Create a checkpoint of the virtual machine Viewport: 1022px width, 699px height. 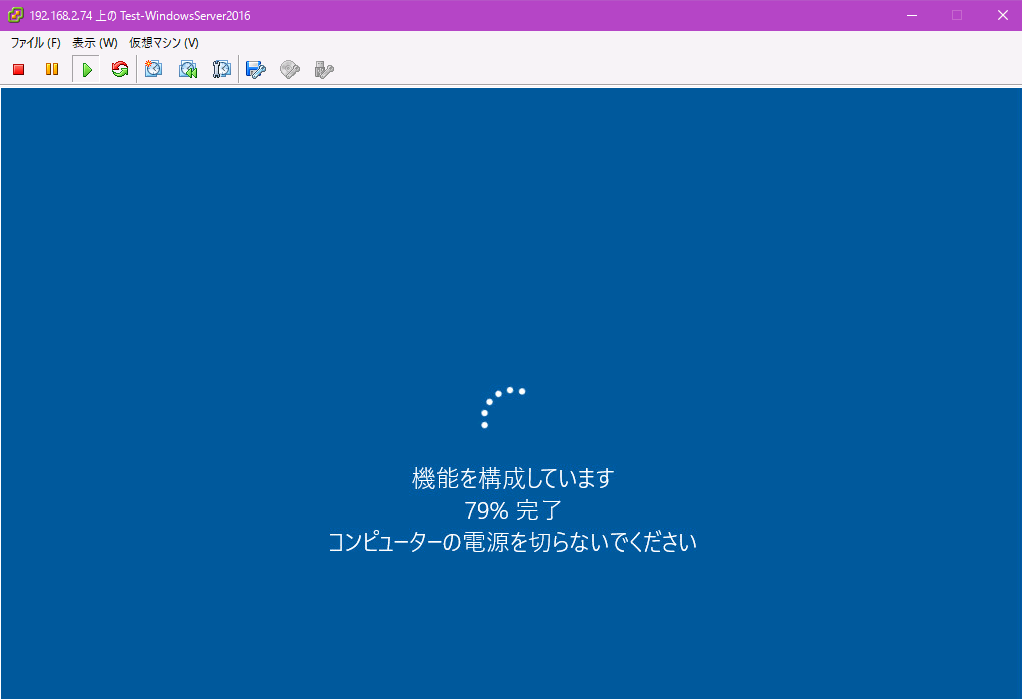click(153, 69)
